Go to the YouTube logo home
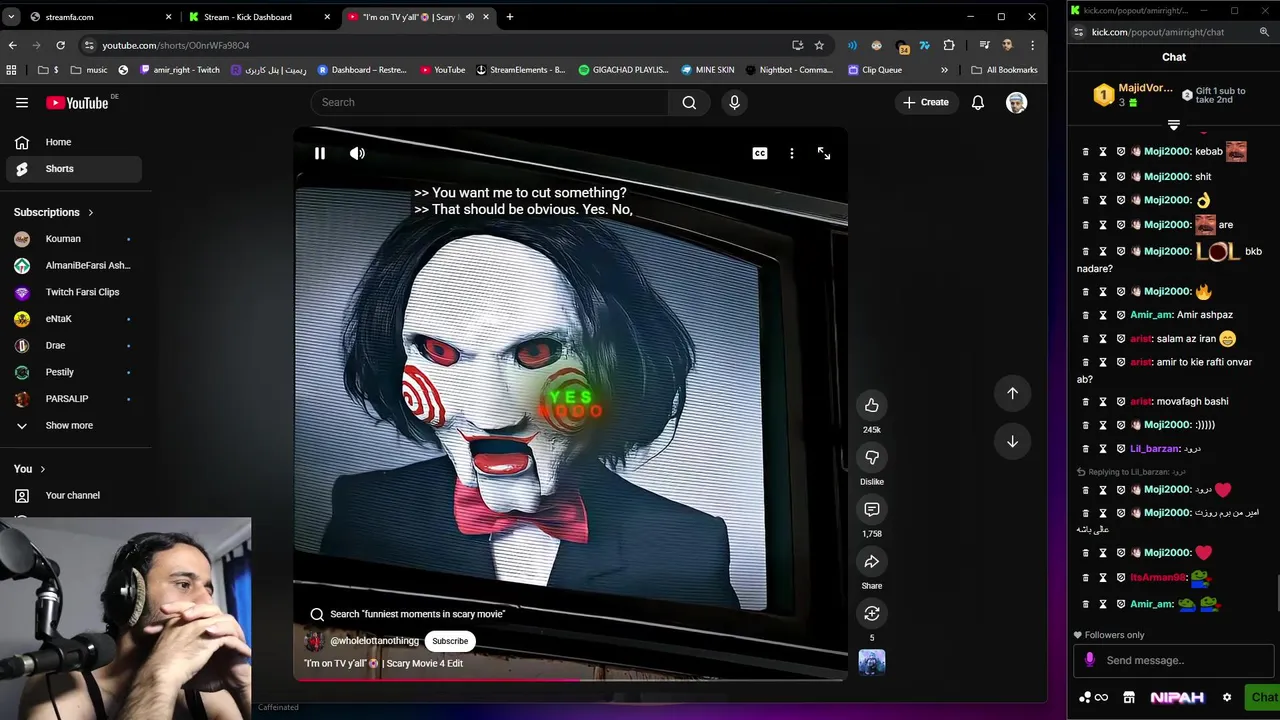 77,102
